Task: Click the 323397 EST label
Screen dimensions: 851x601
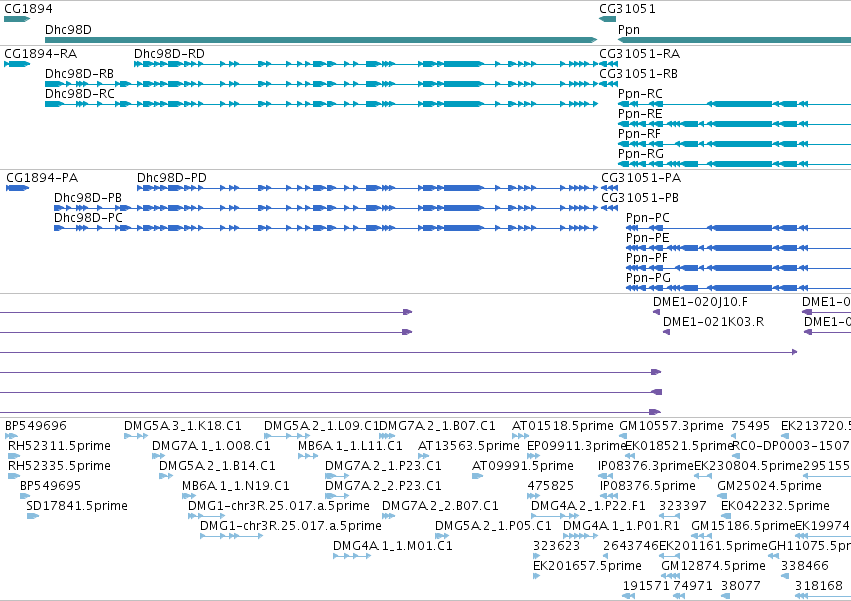Action: tap(683, 507)
